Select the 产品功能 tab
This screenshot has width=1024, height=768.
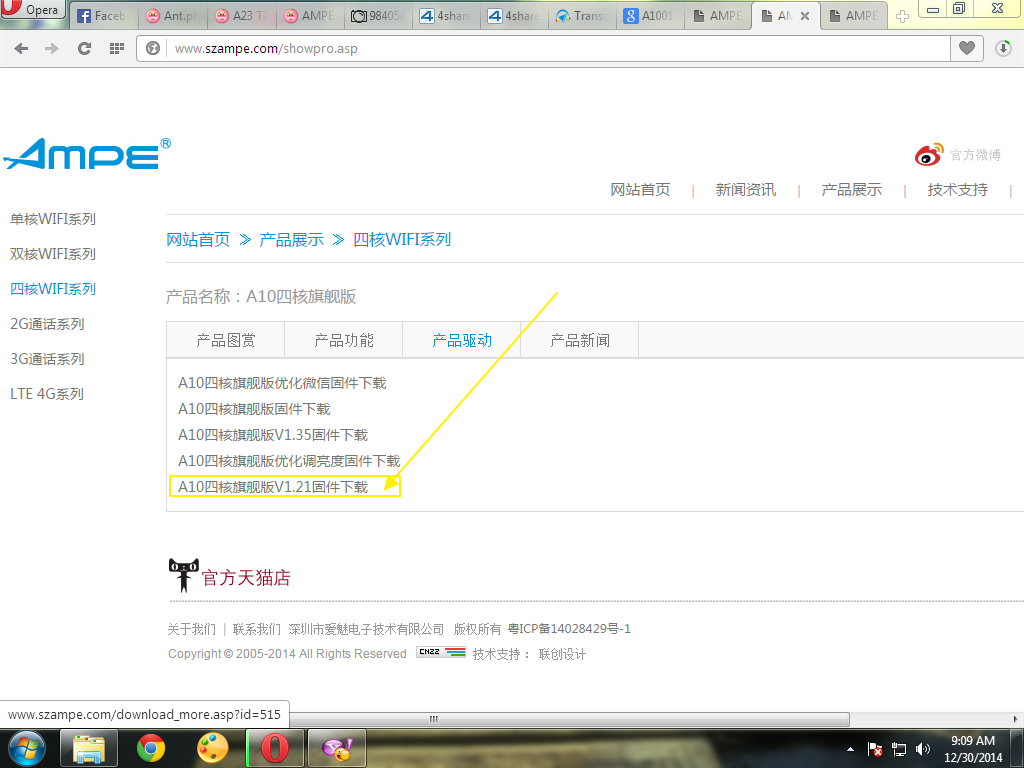pos(344,341)
